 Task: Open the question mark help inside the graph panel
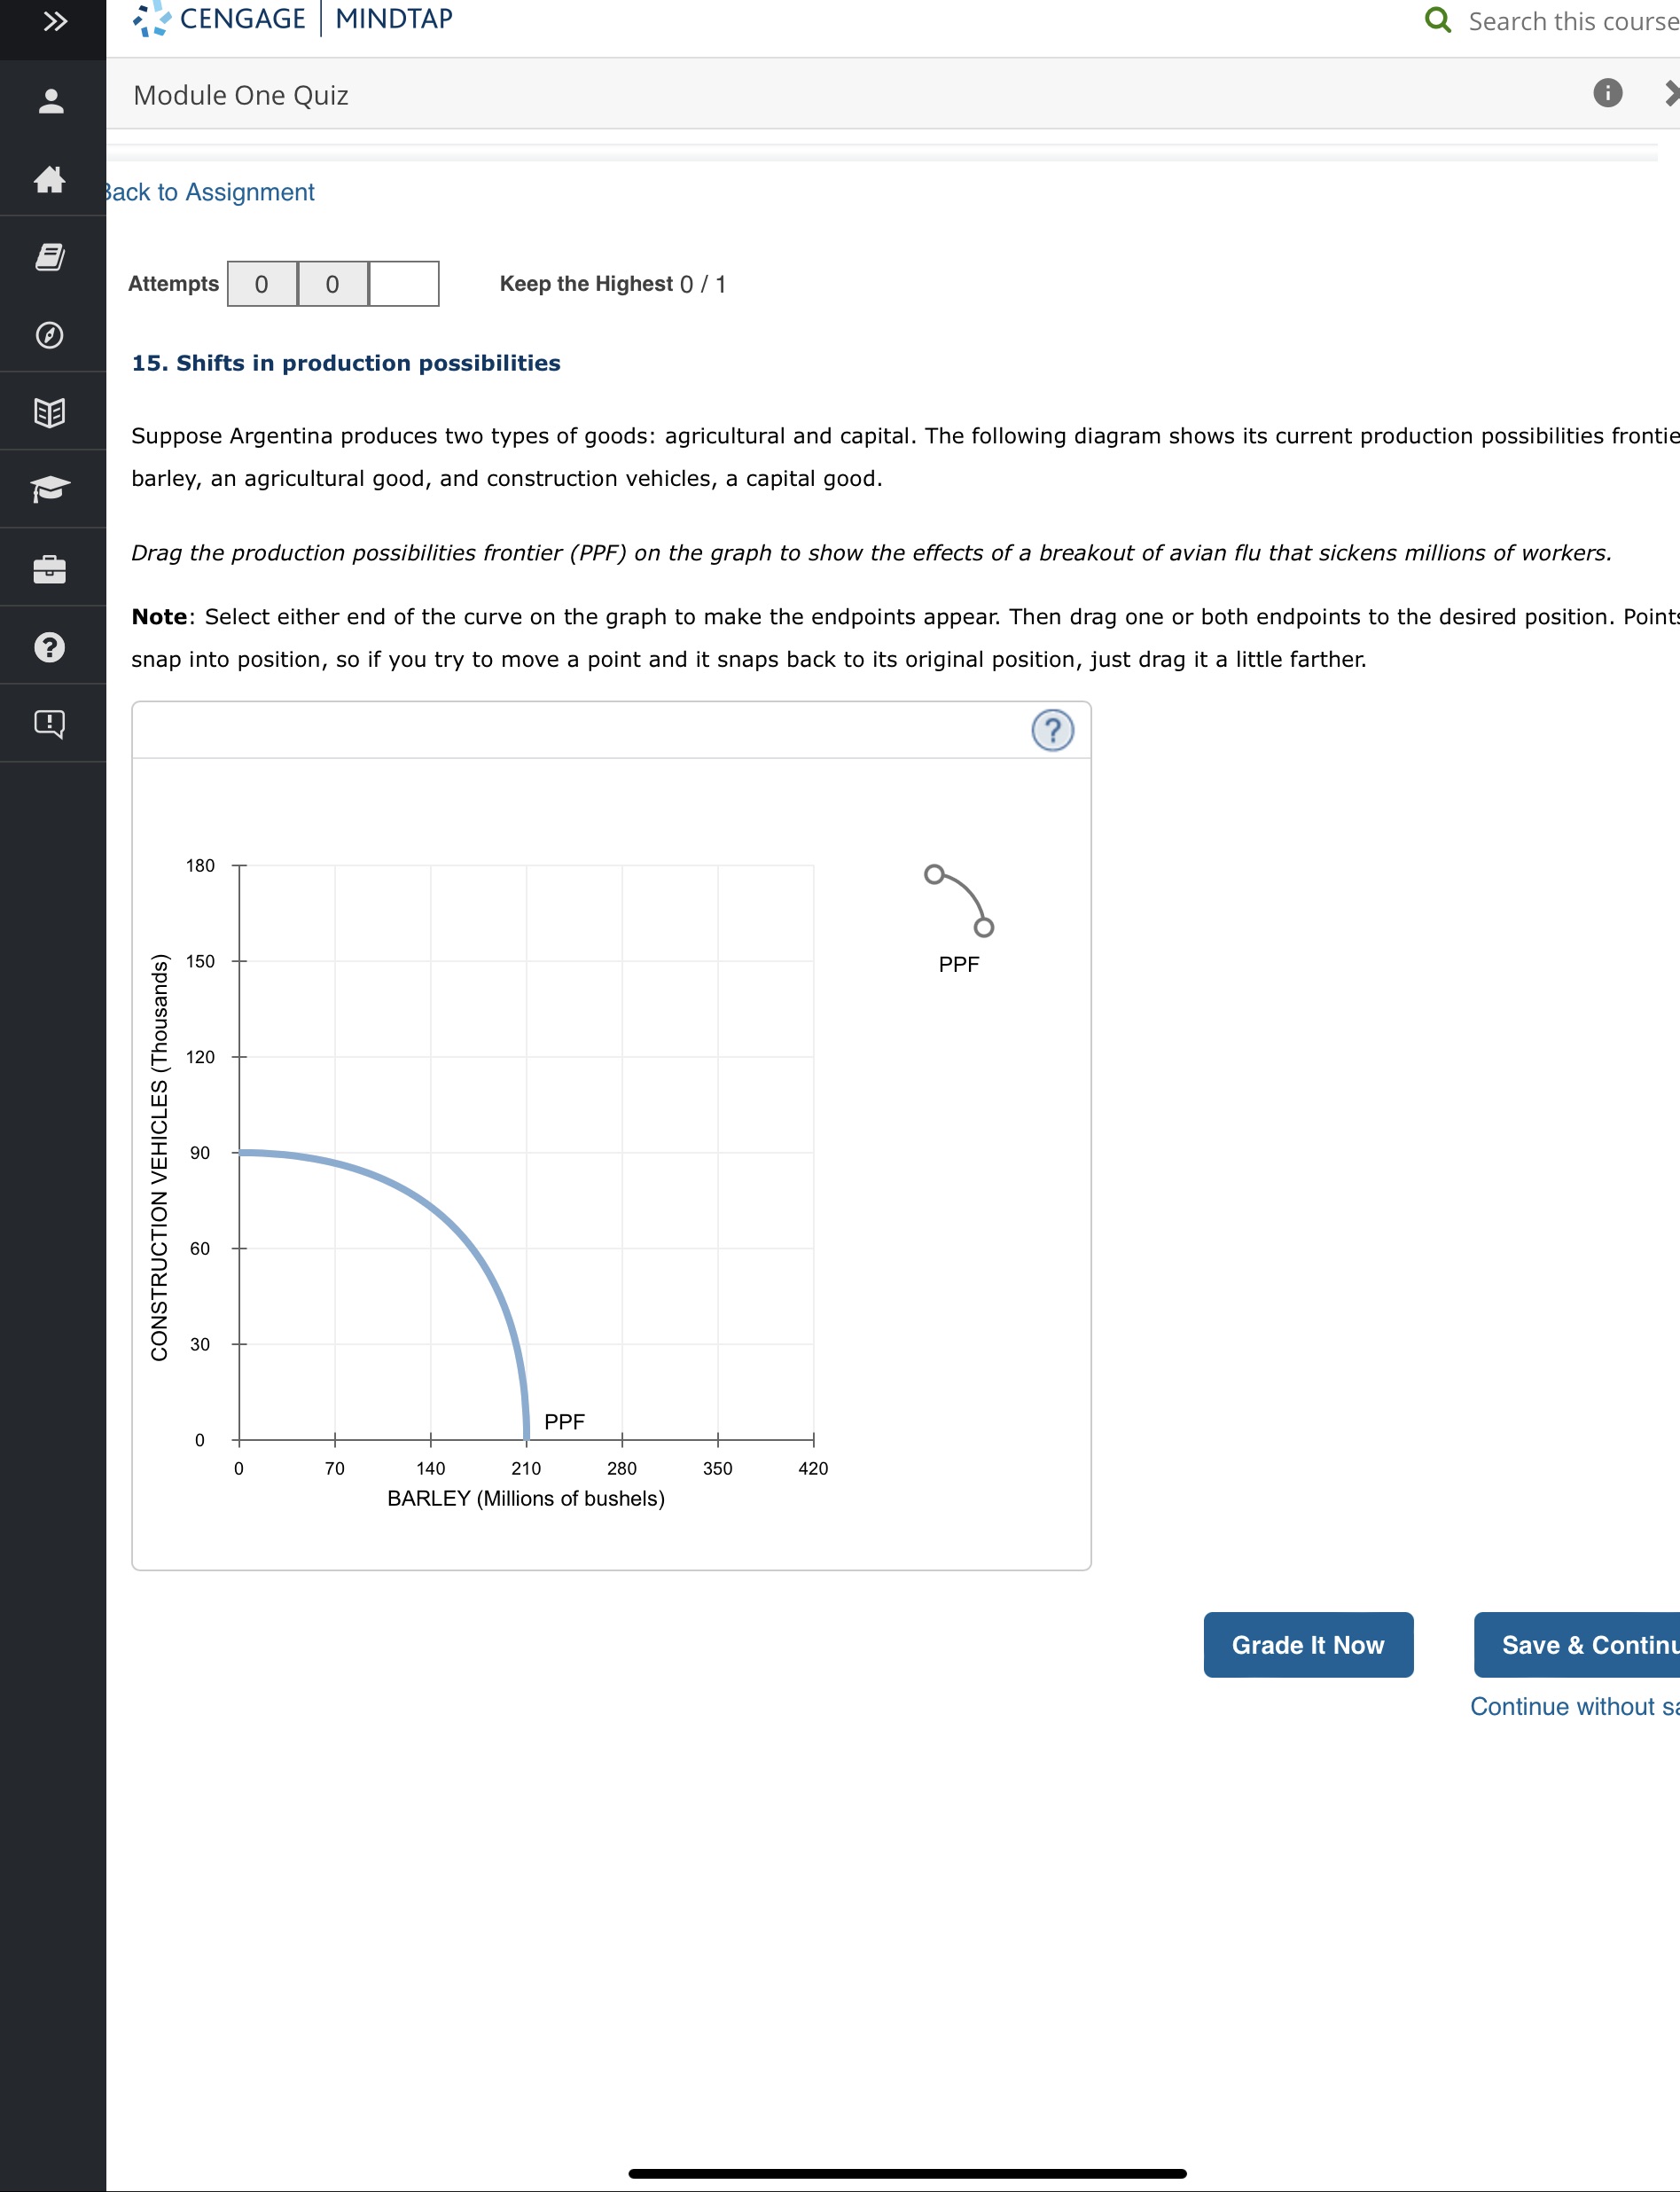pos(1053,729)
